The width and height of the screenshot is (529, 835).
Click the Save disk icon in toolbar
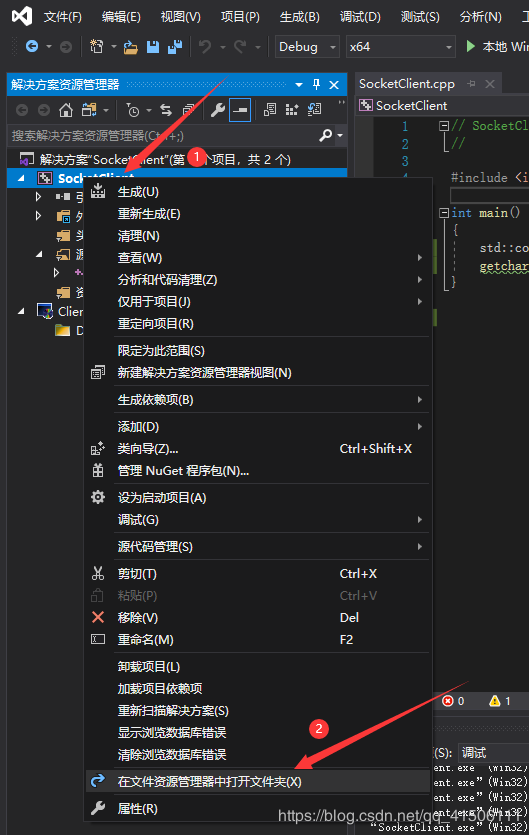[x=153, y=47]
